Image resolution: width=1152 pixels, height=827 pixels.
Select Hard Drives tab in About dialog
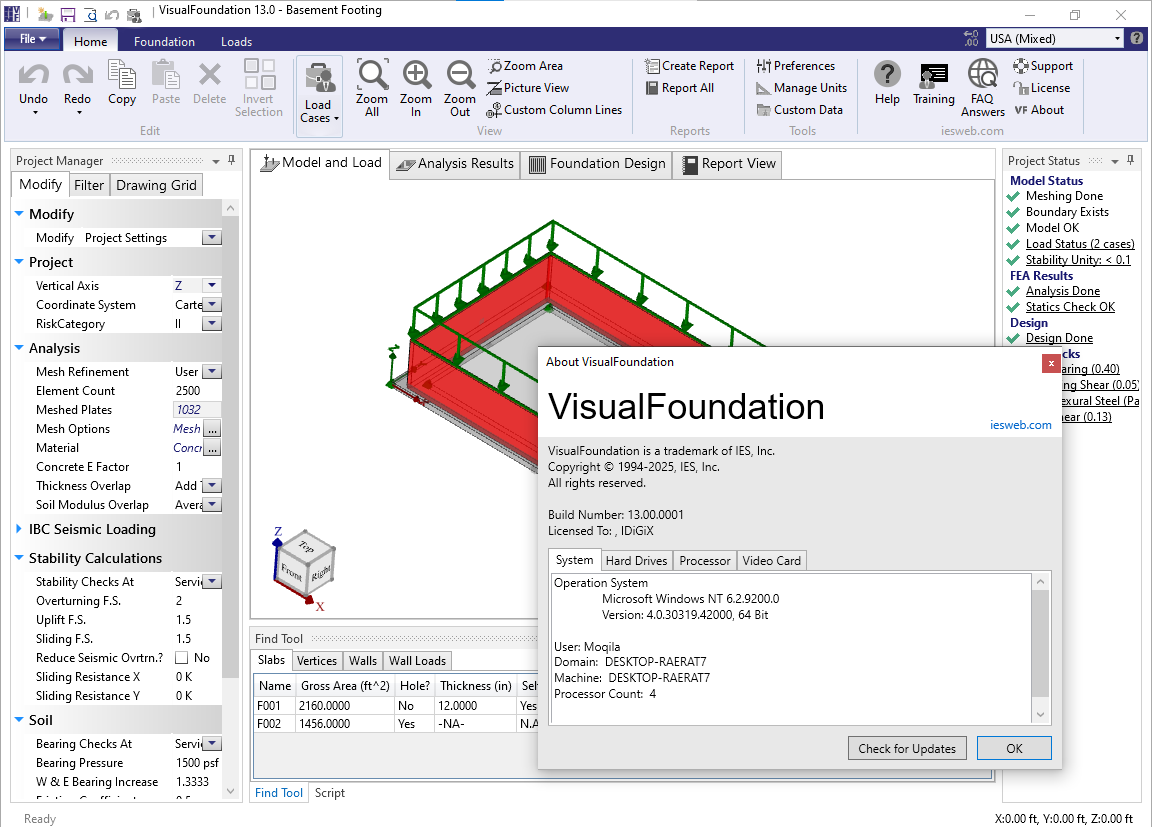pos(636,560)
